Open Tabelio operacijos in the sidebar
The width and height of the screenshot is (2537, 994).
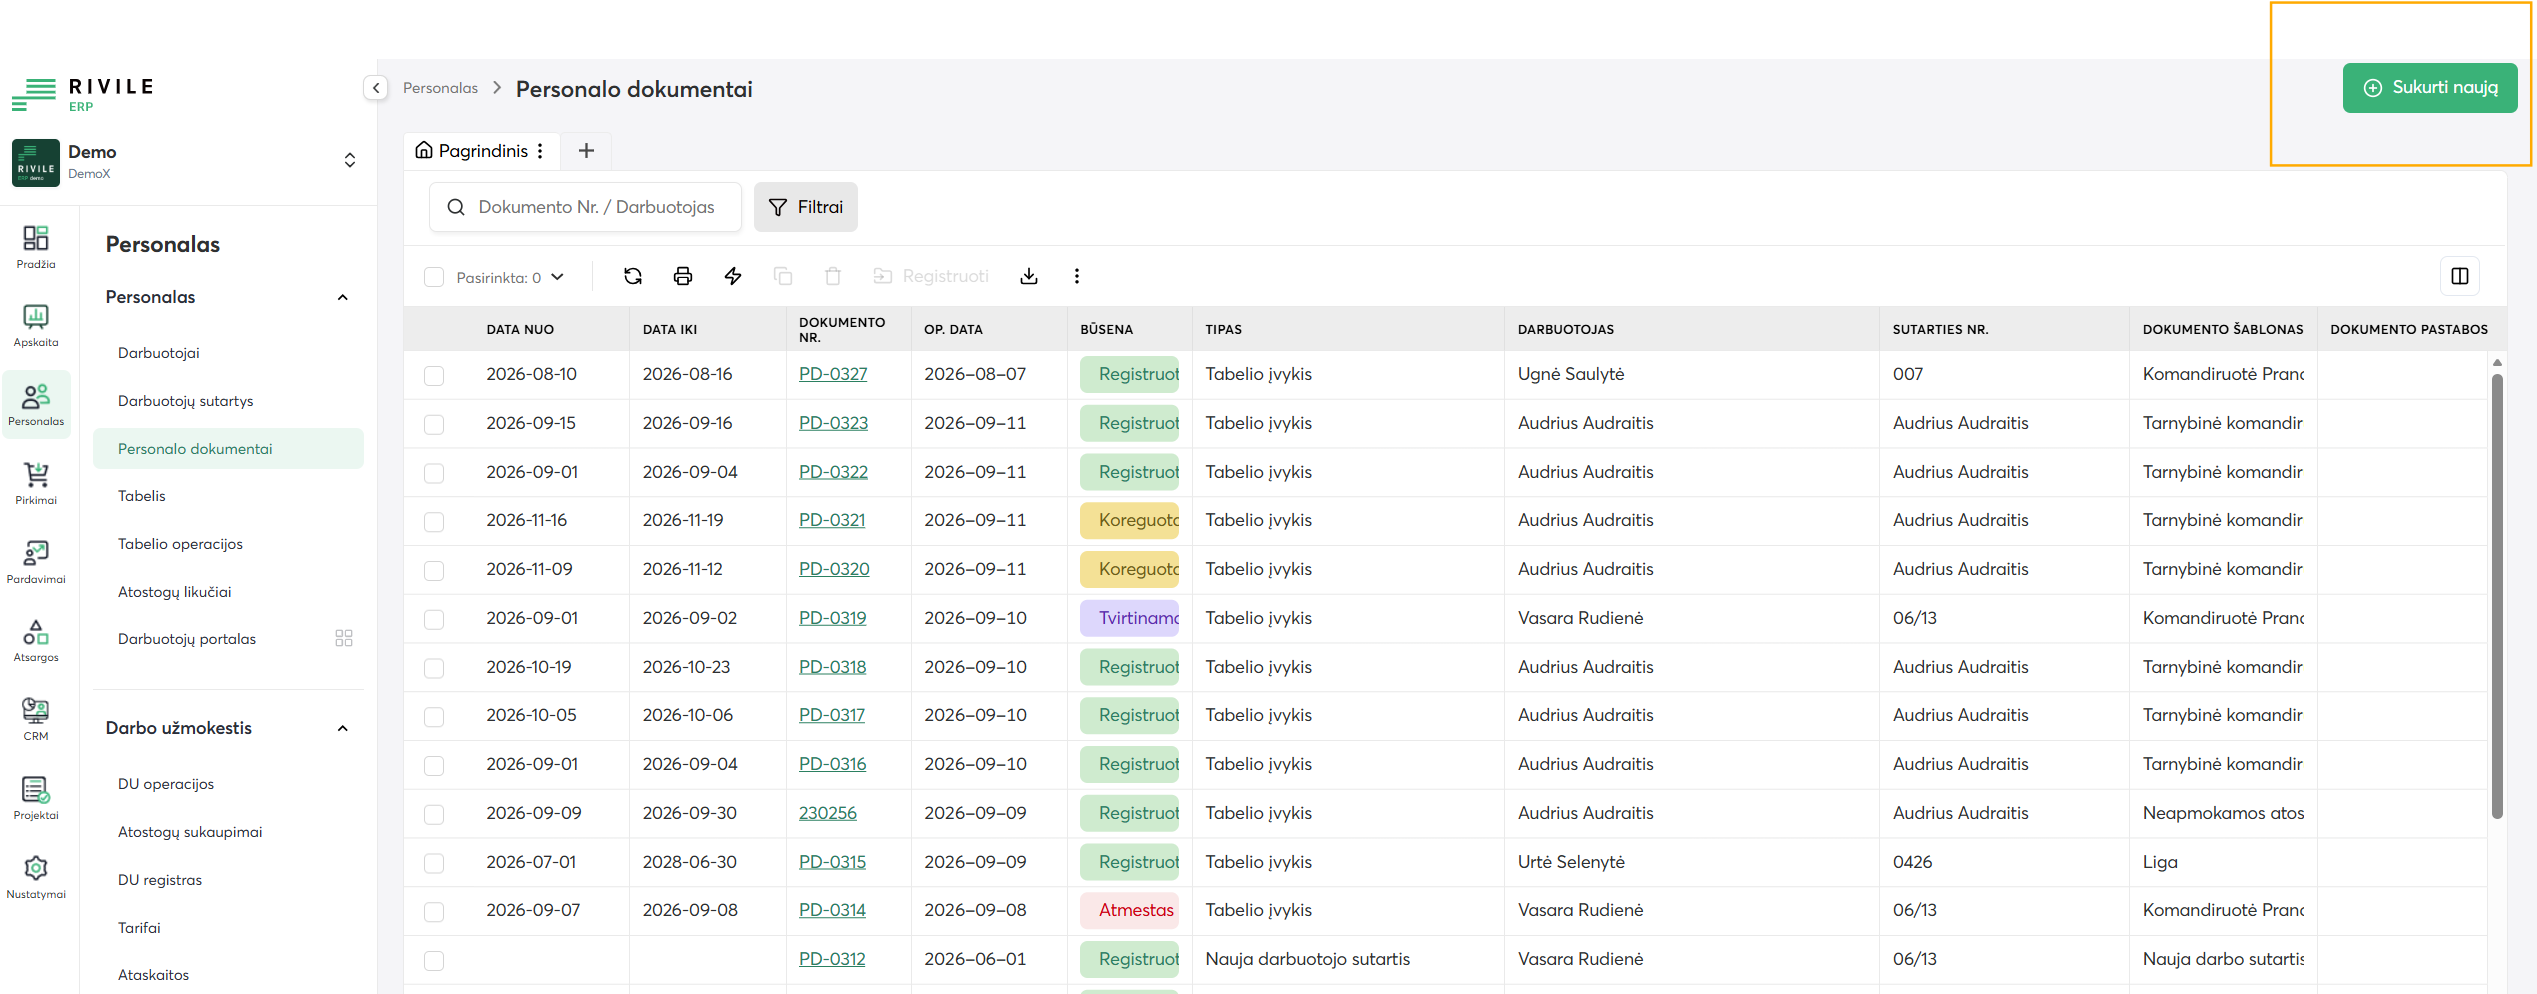pyautogui.click(x=180, y=544)
